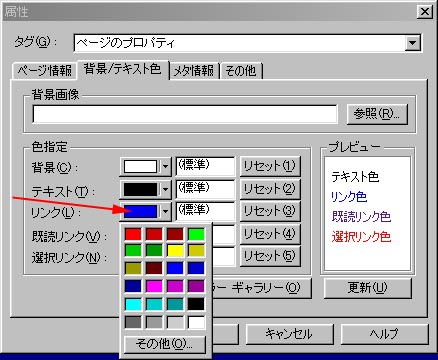Pick the bright red palette swatch
This screenshot has height=360, width=438.
click(133, 234)
